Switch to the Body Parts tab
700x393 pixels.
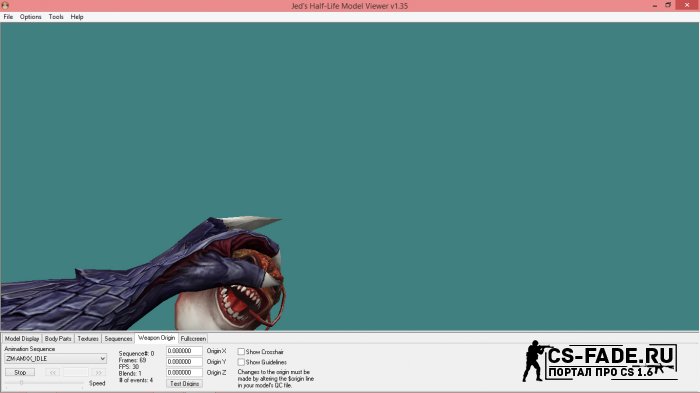click(x=58, y=339)
